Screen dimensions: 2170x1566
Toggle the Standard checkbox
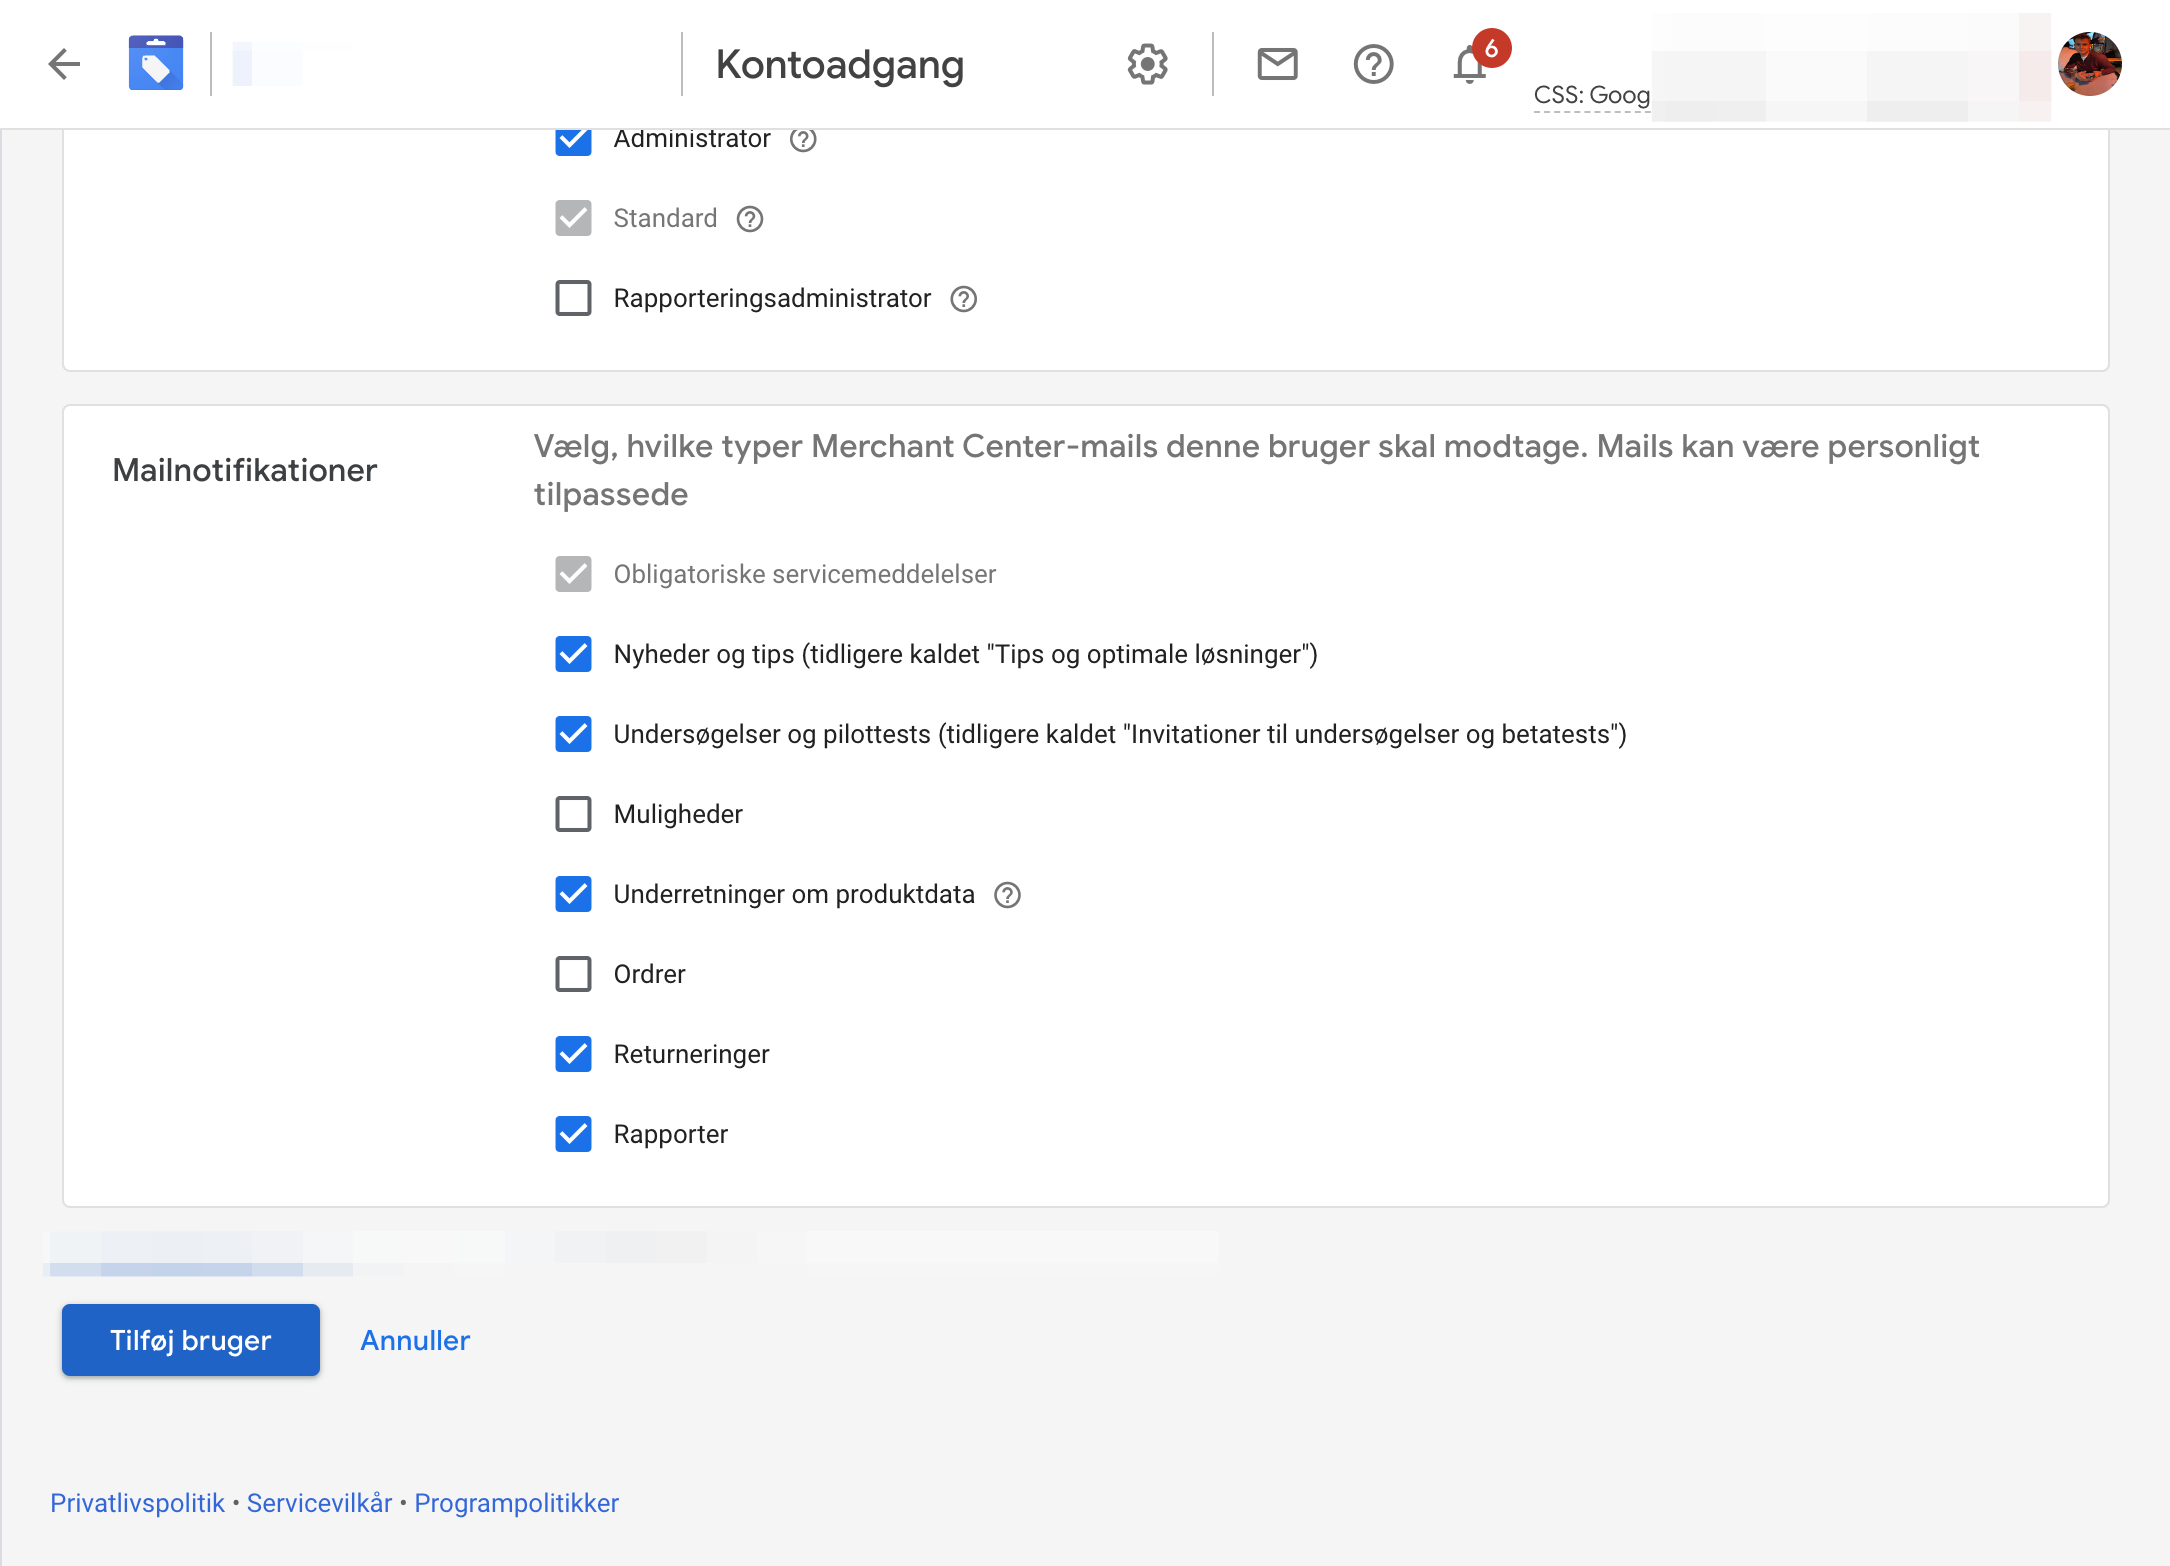[574, 218]
